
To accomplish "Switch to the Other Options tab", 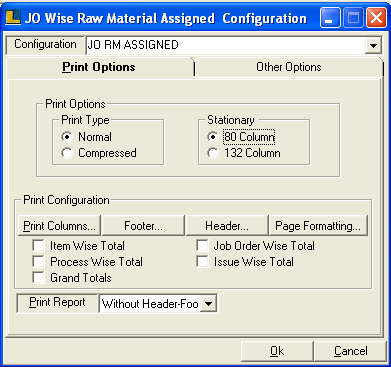I will pos(289,67).
